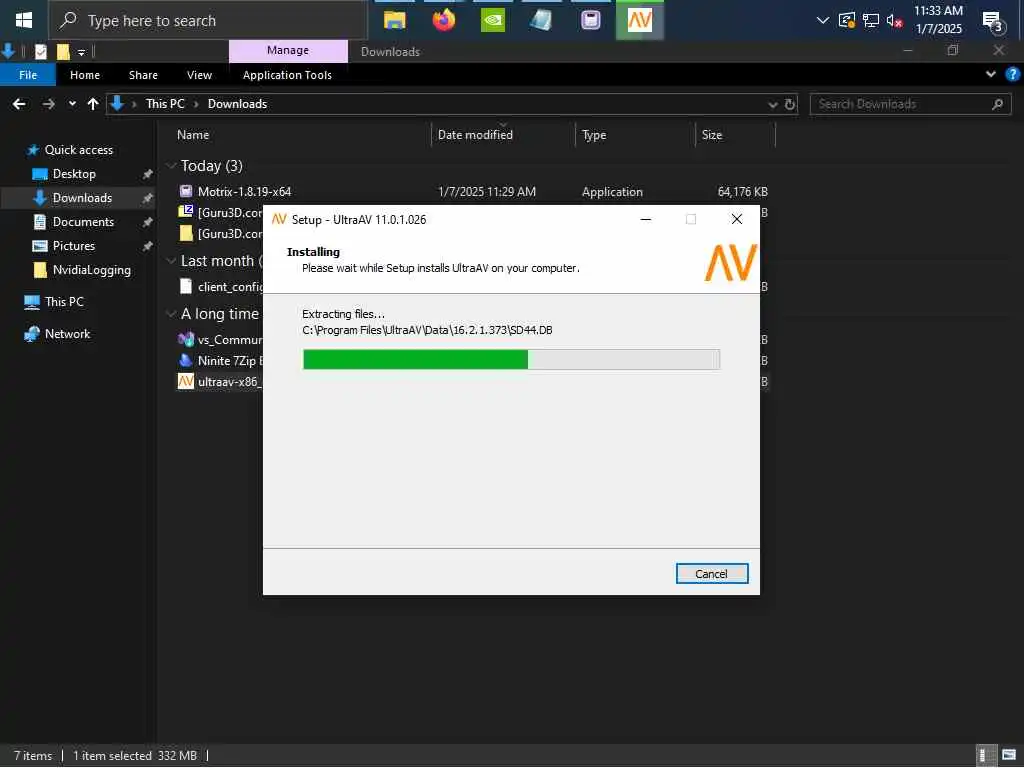Screen dimensions: 1024x768
Task: Open NvidiaLogging folder in navigation pane
Action: pos(91,270)
